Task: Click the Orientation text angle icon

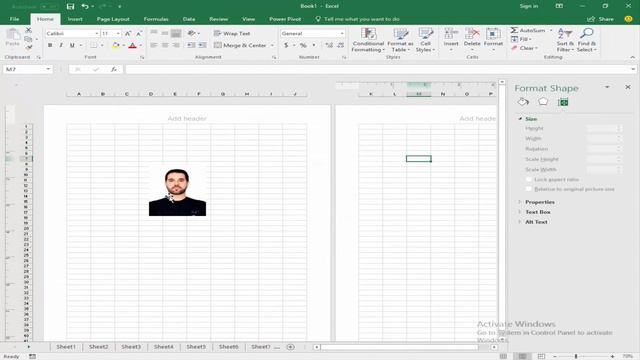Action: coord(191,33)
